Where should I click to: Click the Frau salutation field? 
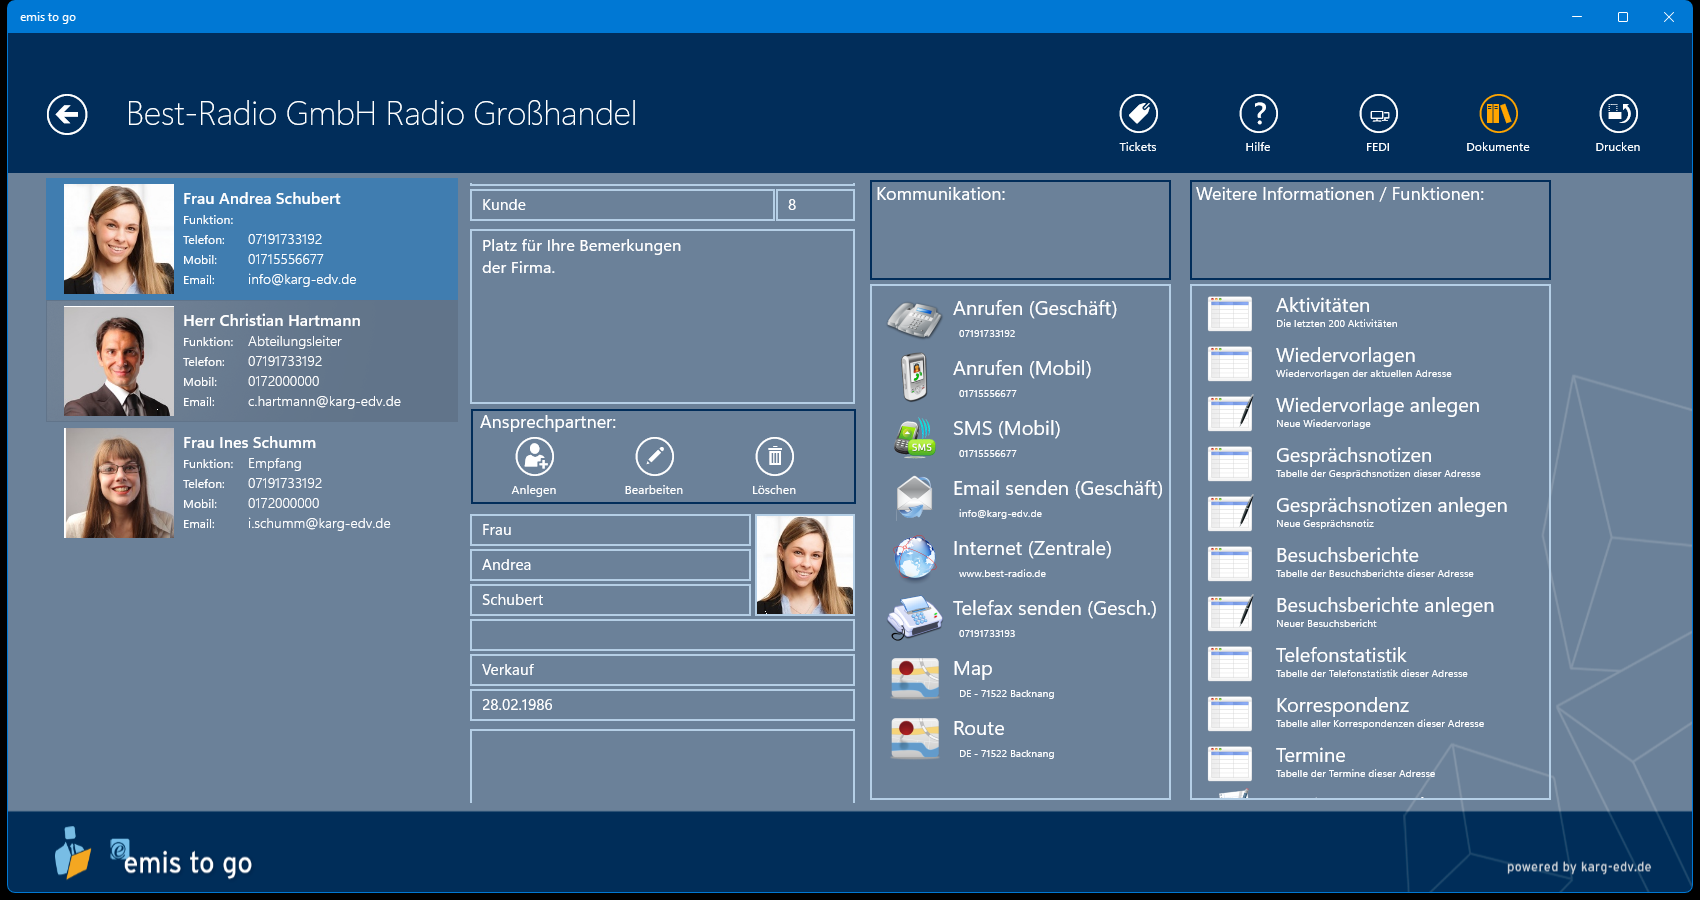pyautogui.click(x=610, y=530)
